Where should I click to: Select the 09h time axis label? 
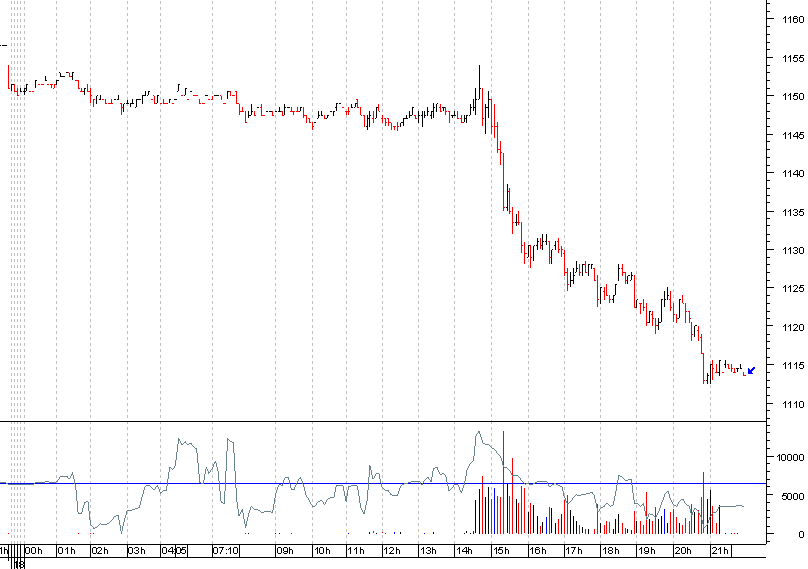(285, 551)
